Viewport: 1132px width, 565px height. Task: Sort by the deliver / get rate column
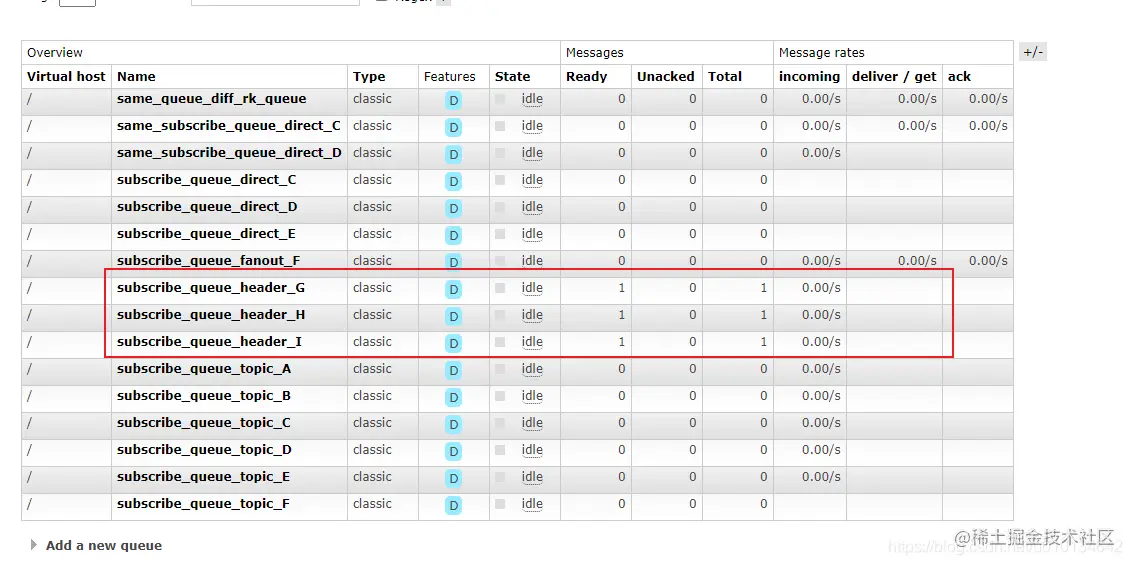pos(894,76)
